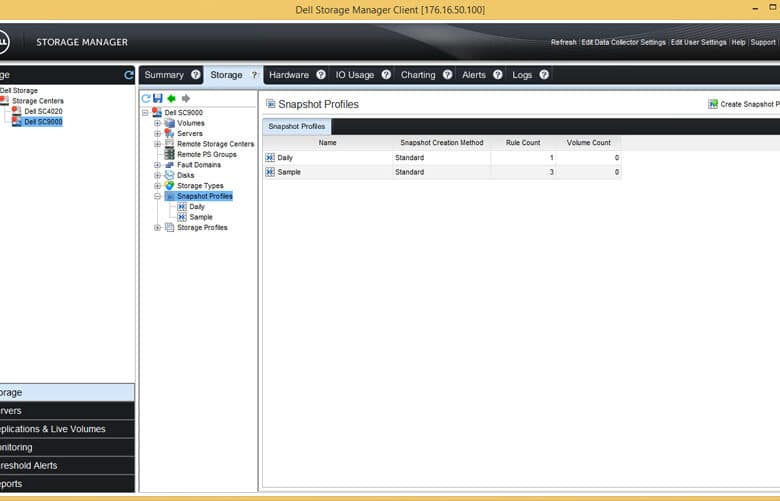Click the Storage Profiles icon in tree
This screenshot has width=780, height=501.
(x=170, y=227)
